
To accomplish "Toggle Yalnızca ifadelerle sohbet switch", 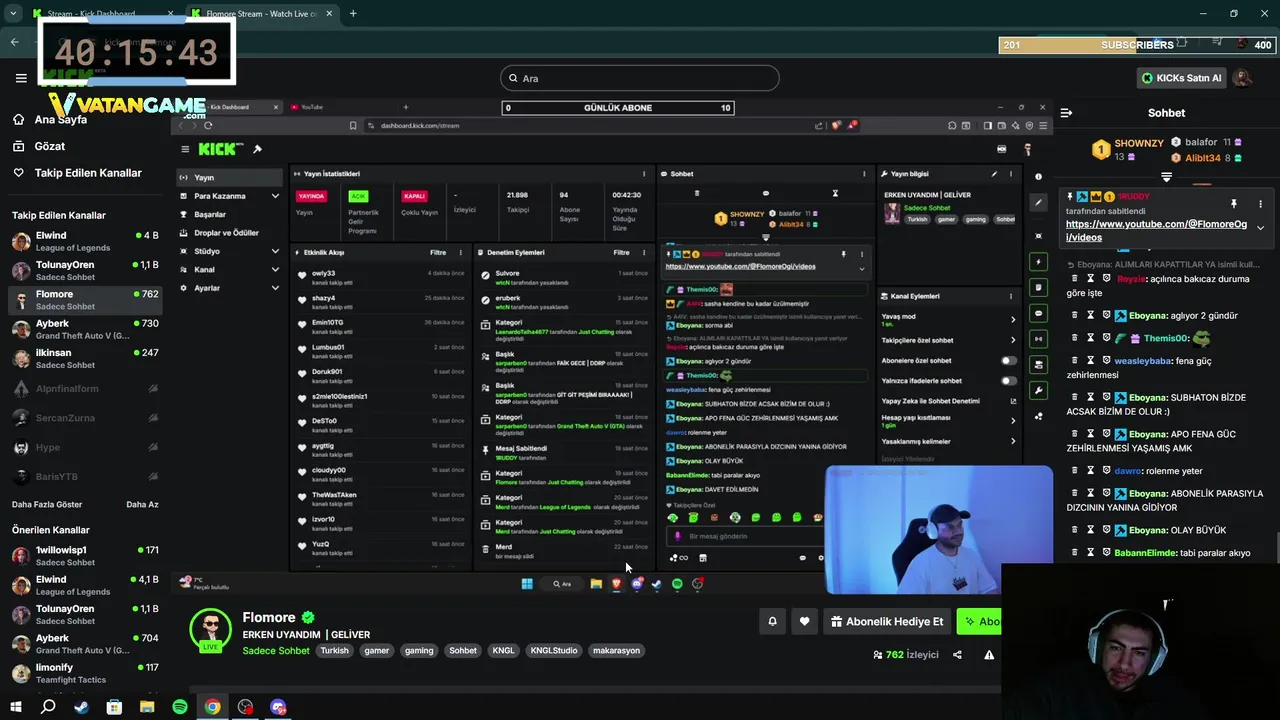I will (1009, 381).
